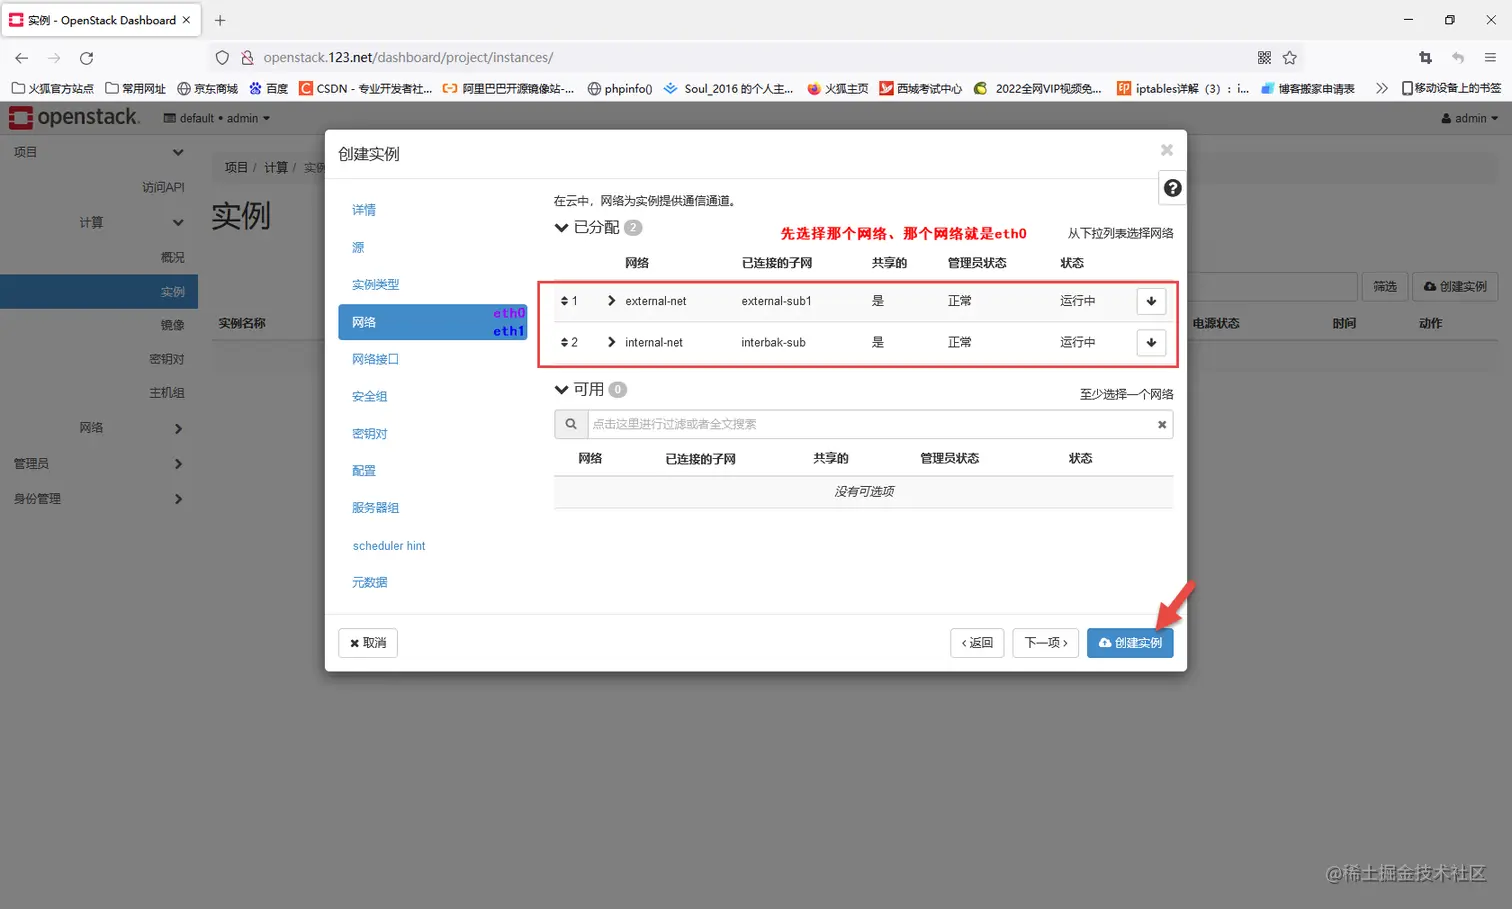1512x909 pixels.
Task: Reload the page with the browser refresh icon
Action: (x=86, y=57)
